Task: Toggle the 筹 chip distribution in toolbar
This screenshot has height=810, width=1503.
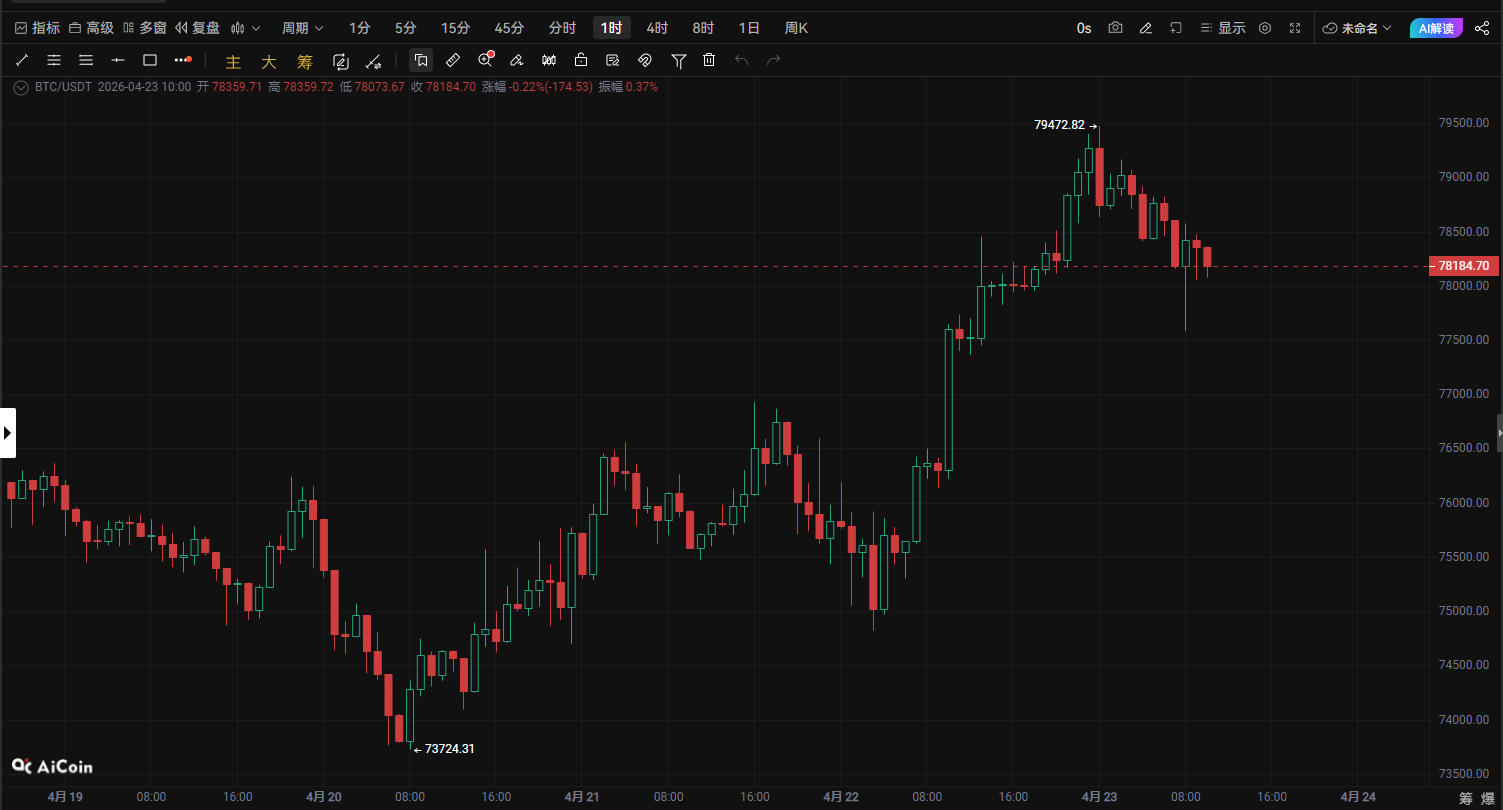Action: (305, 61)
